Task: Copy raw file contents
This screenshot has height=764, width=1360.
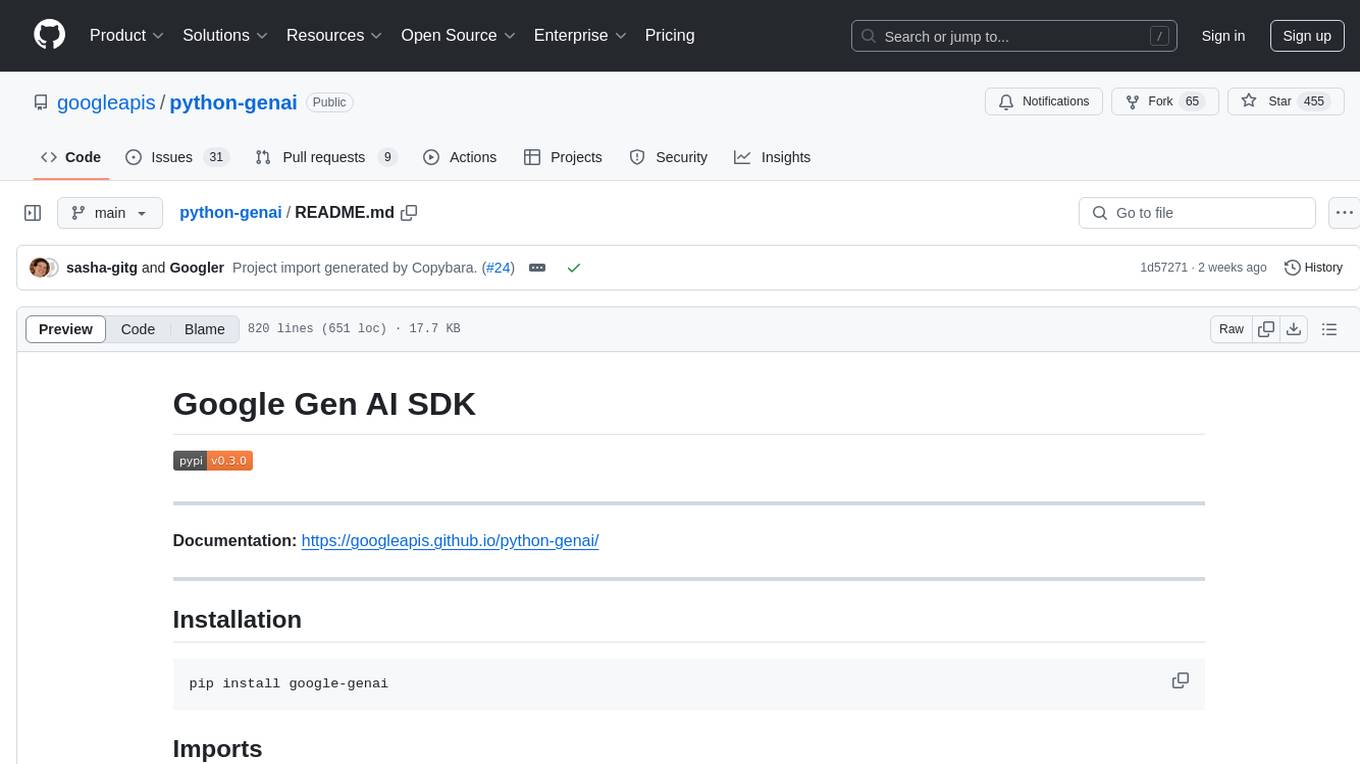Action: click(1266, 329)
